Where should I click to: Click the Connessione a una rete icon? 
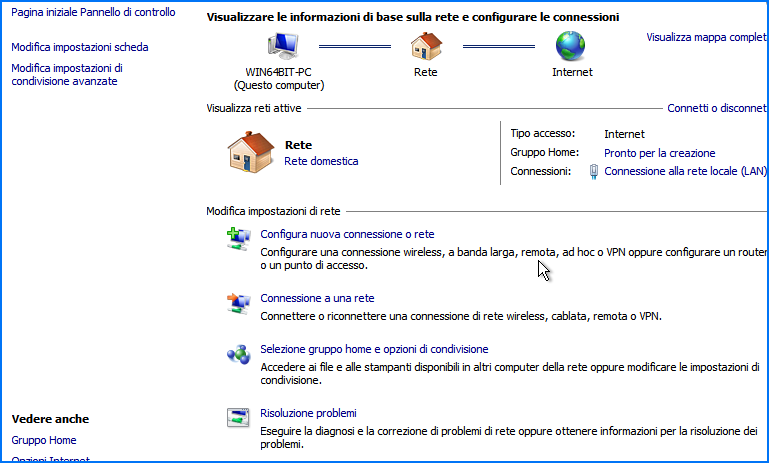(x=238, y=303)
